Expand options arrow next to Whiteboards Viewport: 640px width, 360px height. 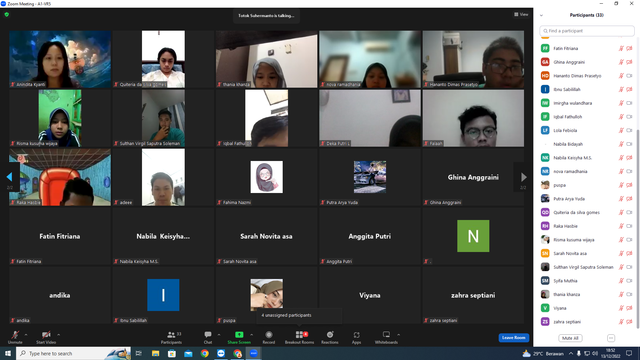(398, 335)
